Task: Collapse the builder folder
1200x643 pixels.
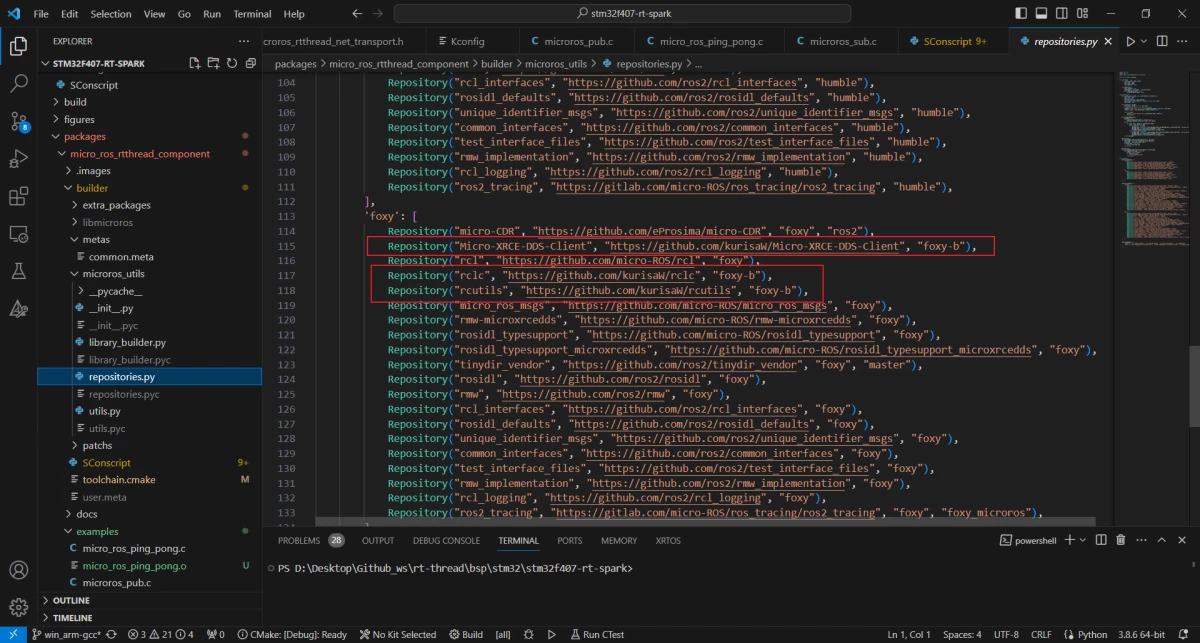Action: click(92, 188)
